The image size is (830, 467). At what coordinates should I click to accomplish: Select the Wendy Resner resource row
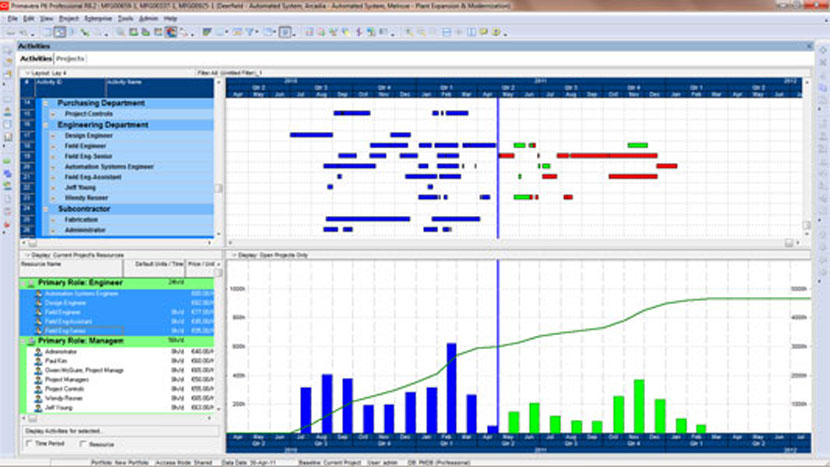(x=64, y=398)
